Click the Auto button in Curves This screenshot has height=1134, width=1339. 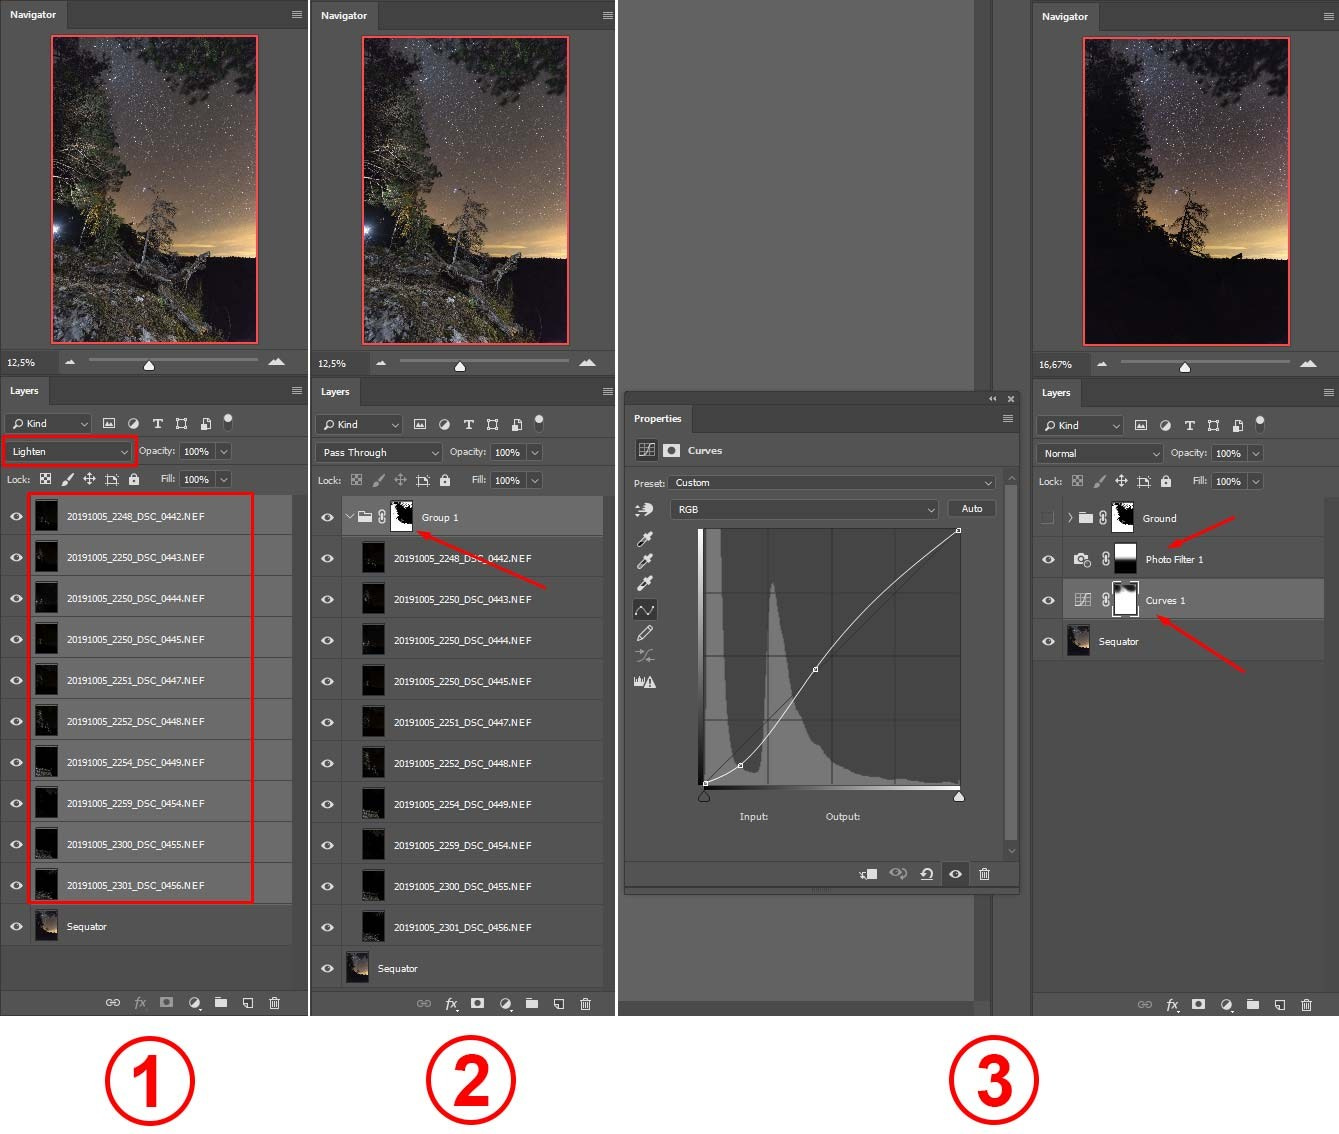click(969, 508)
